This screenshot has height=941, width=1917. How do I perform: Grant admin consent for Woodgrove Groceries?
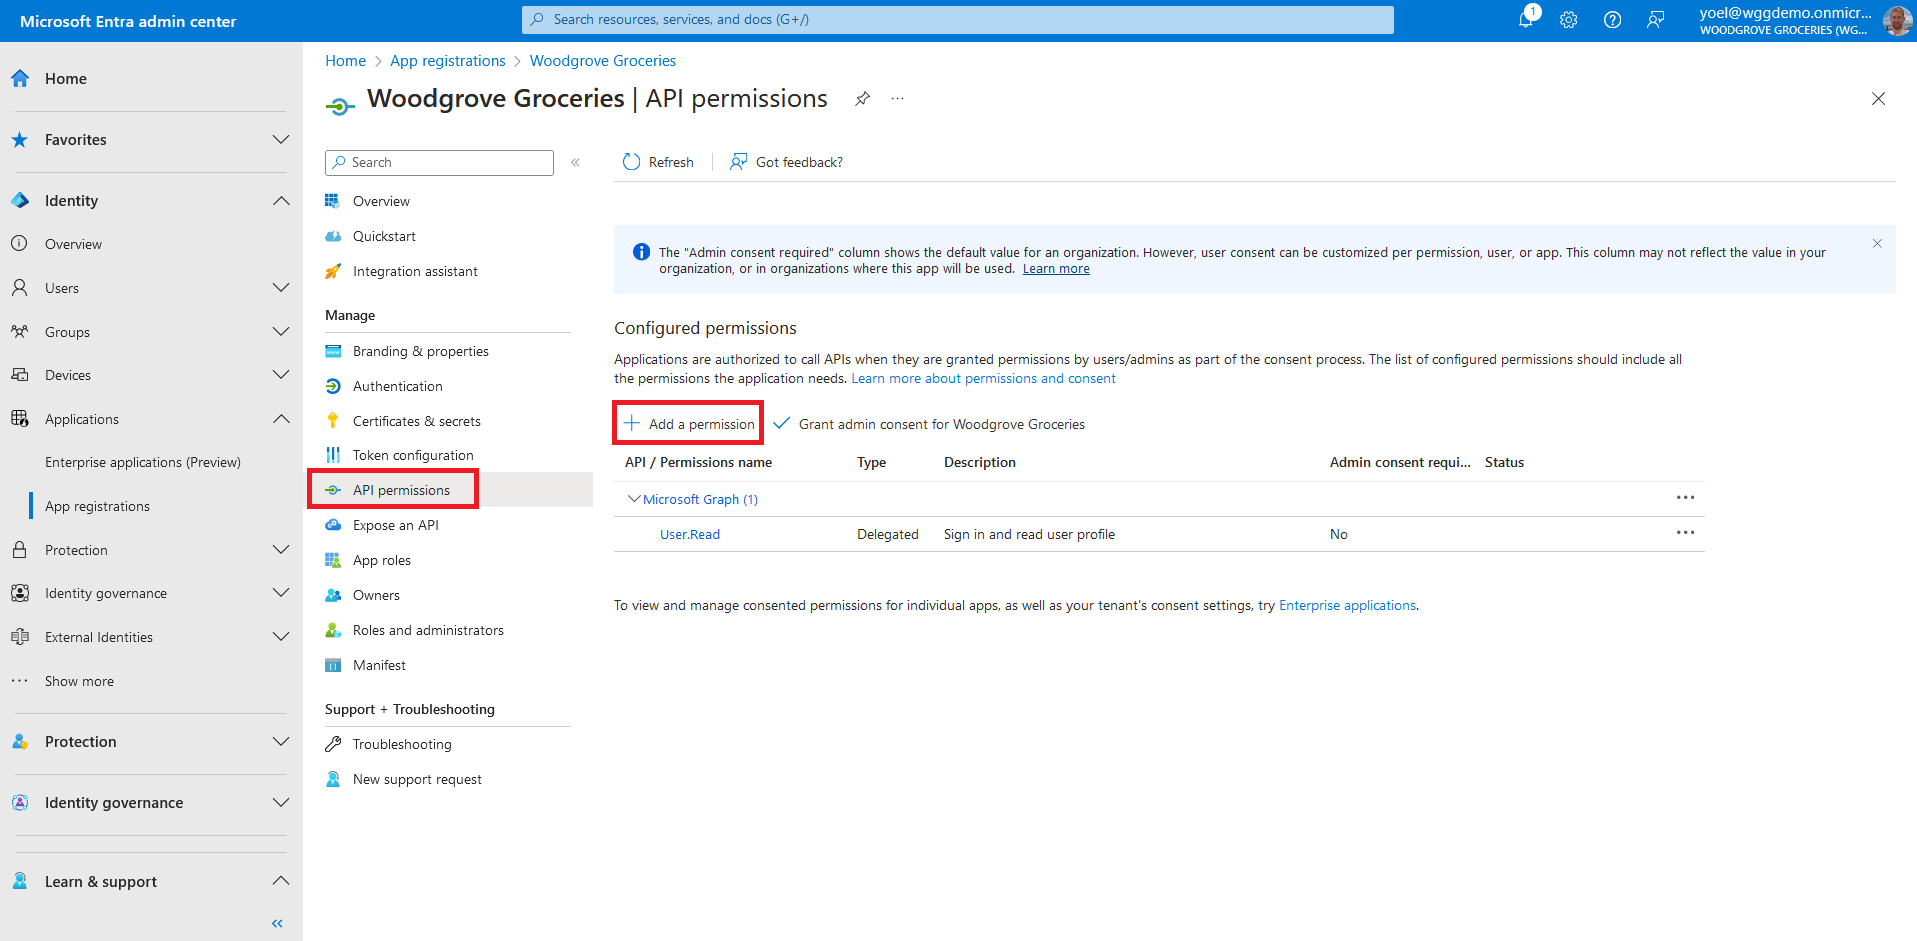(929, 424)
